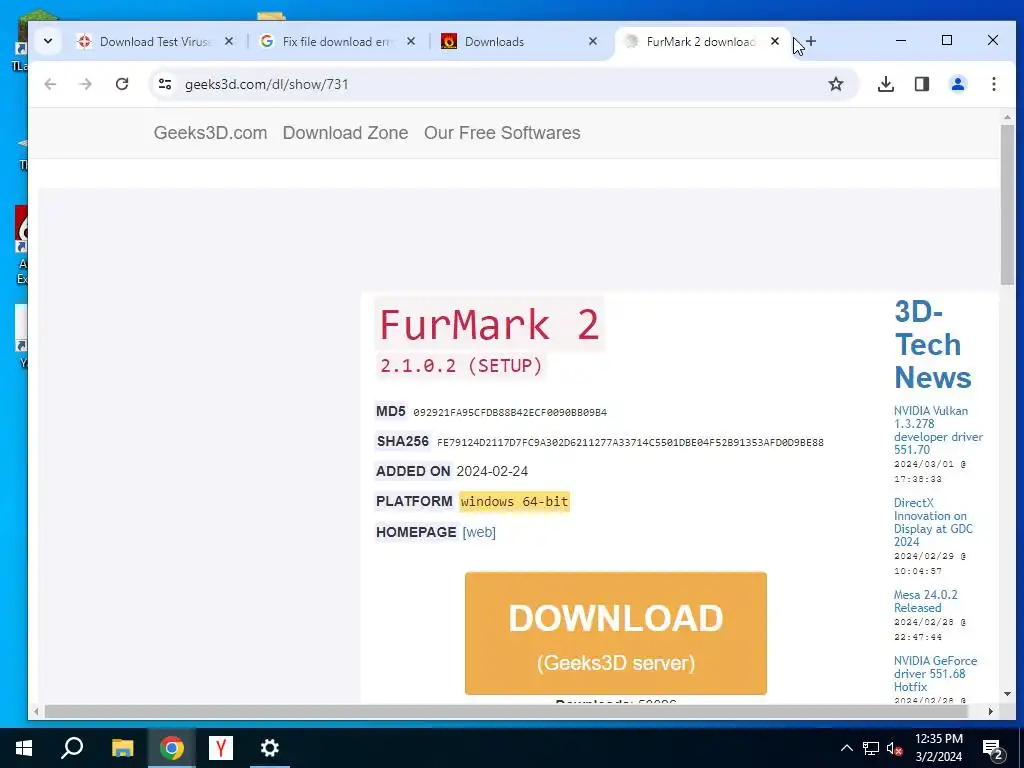Open Chrome downloads tray icon
The image size is (1024, 768).
click(886, 84)
